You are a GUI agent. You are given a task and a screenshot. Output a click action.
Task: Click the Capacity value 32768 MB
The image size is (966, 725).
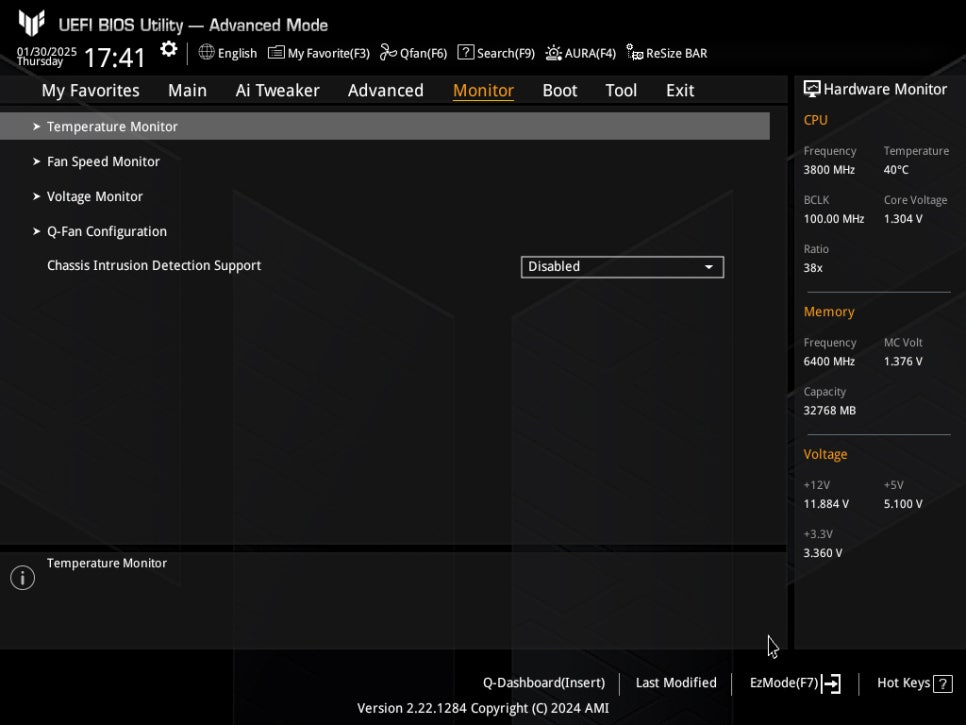[x=829, y=411]
